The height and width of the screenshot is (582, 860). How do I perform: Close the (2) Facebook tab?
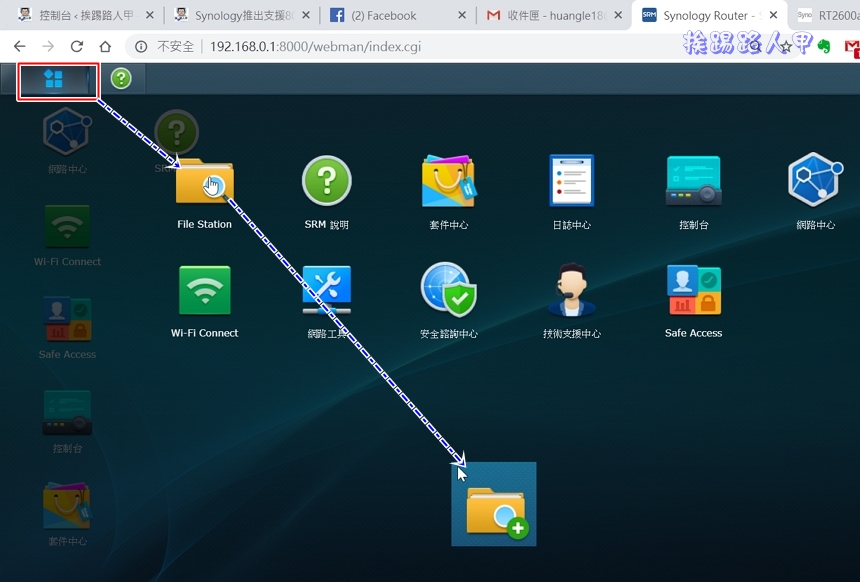(x=462, y=15)
